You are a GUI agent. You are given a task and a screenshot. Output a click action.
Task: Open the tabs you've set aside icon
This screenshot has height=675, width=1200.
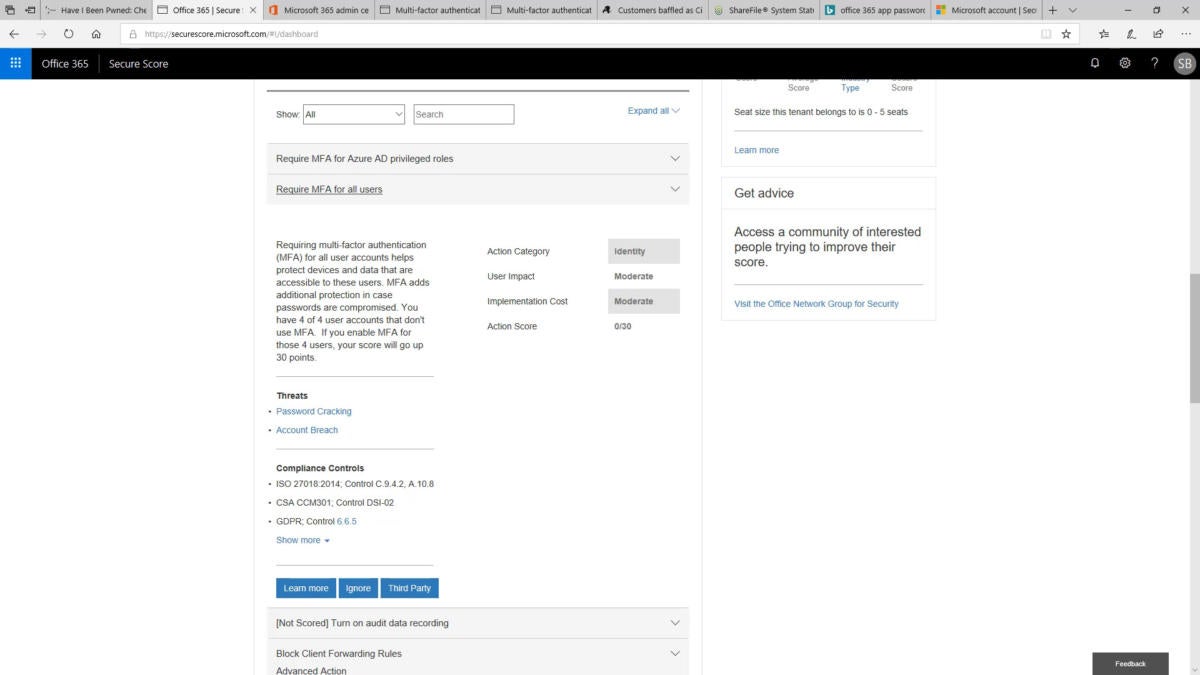click(x=9, y=10)
